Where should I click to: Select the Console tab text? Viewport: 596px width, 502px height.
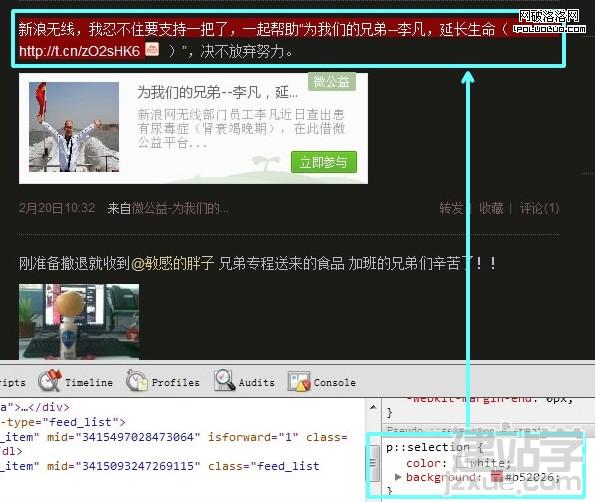[x=334, y=382]
